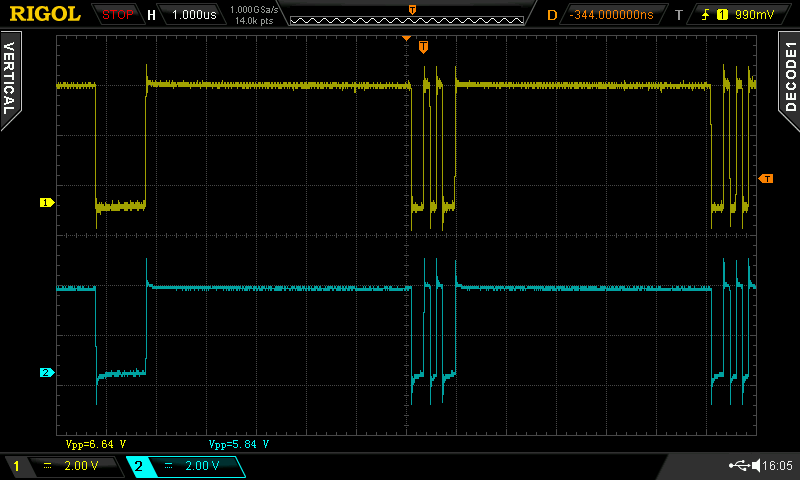Click the 1.000GSa/s sample rate readout
Viewport: 800px width, 480px height.
coord(254,9)
